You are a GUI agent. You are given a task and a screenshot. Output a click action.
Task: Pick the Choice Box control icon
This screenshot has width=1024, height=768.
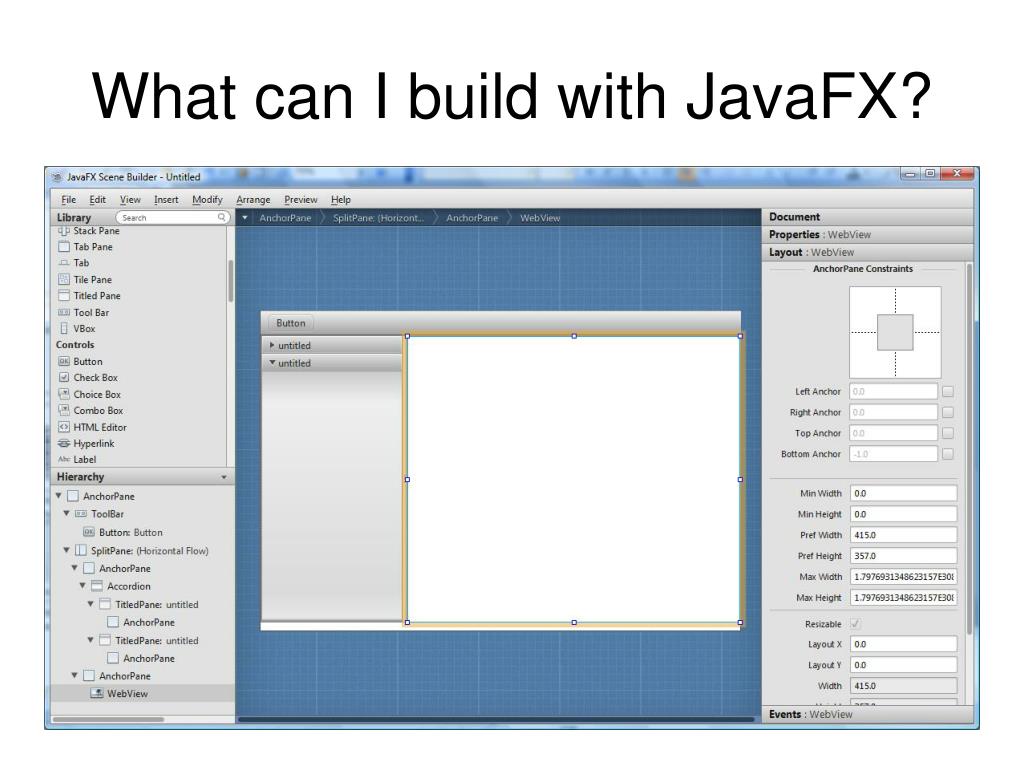point(63,394)
